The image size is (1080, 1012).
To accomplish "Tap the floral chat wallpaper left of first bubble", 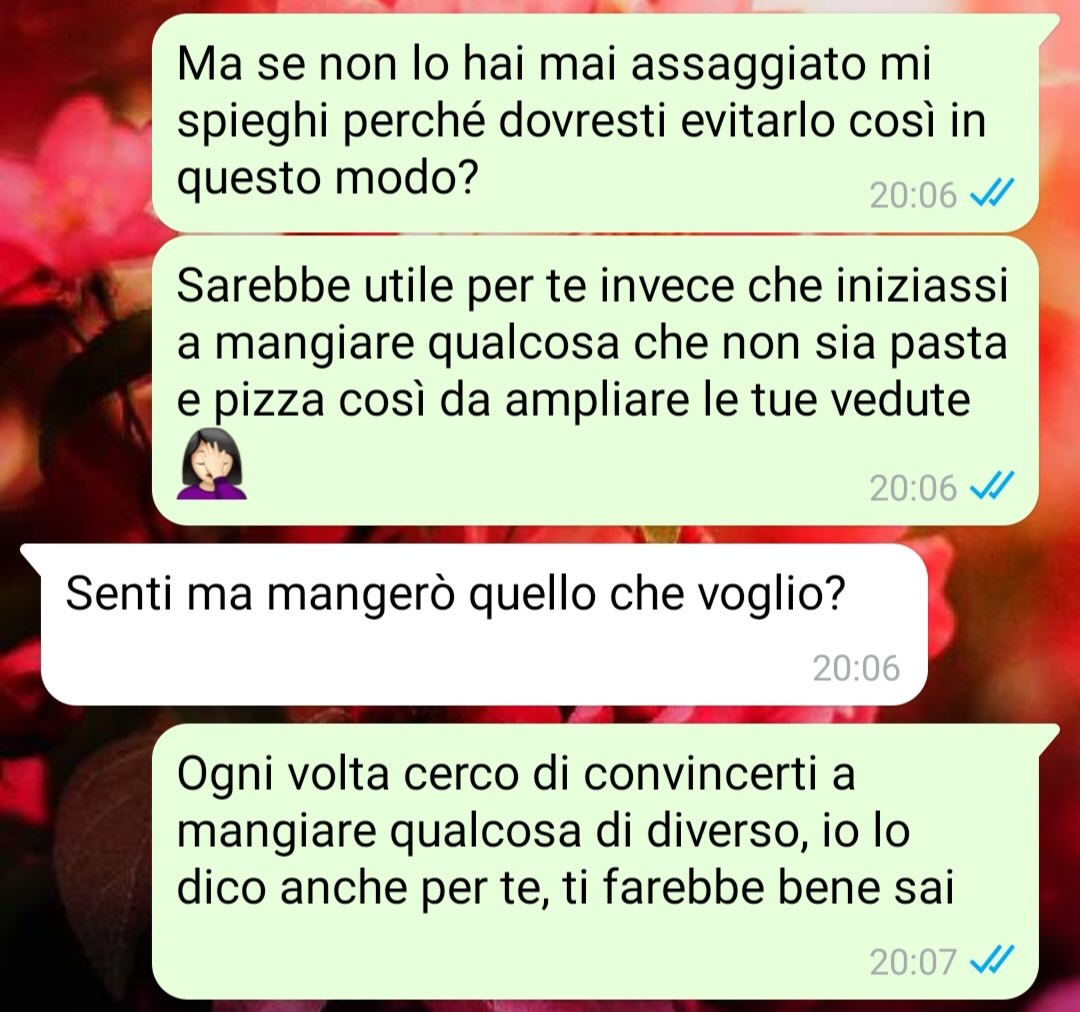I will [x=76, y=124].
